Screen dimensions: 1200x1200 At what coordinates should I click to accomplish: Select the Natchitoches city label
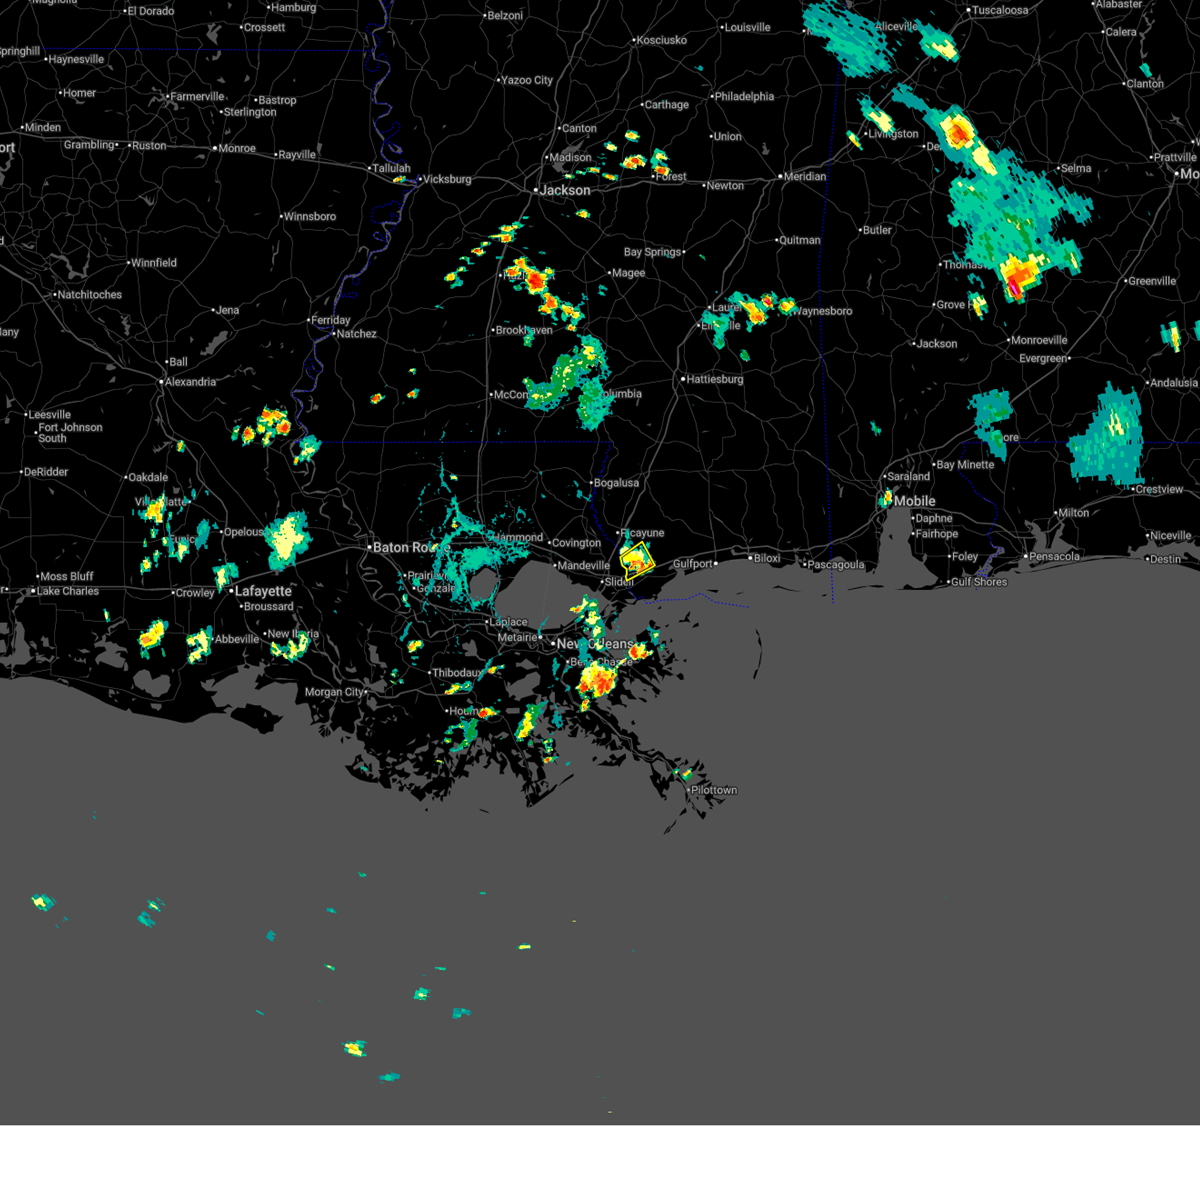click(90, 295)
